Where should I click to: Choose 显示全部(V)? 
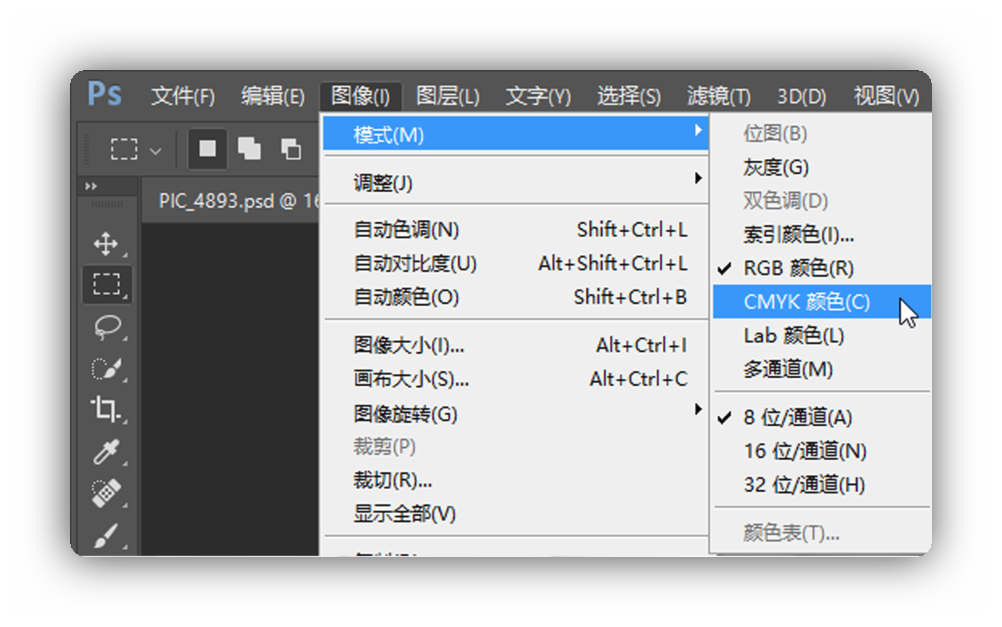[516, 513]
